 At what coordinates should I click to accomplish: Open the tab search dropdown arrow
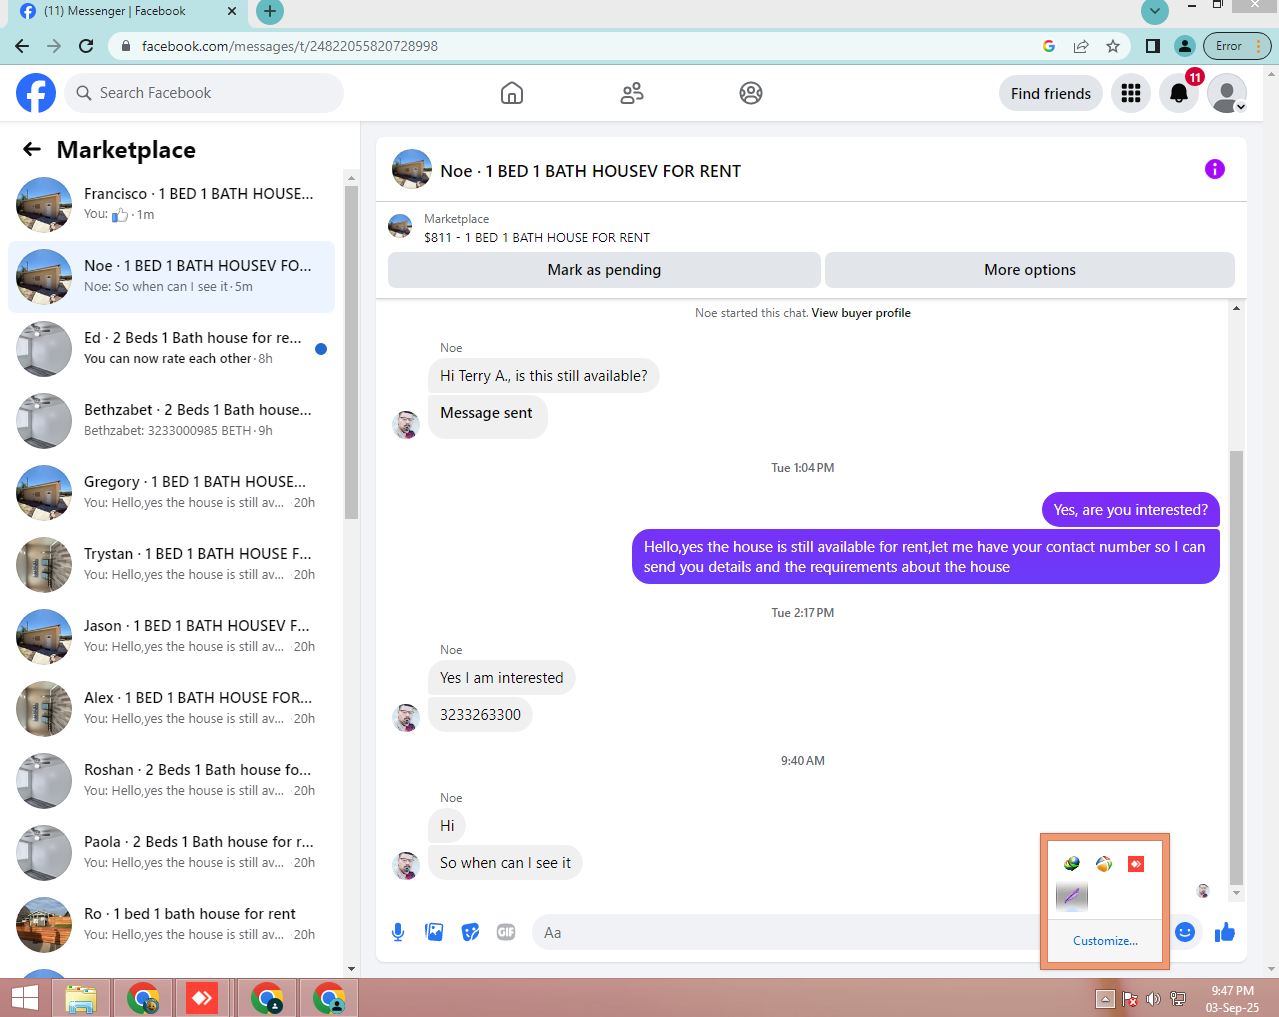pos(1155,12)
